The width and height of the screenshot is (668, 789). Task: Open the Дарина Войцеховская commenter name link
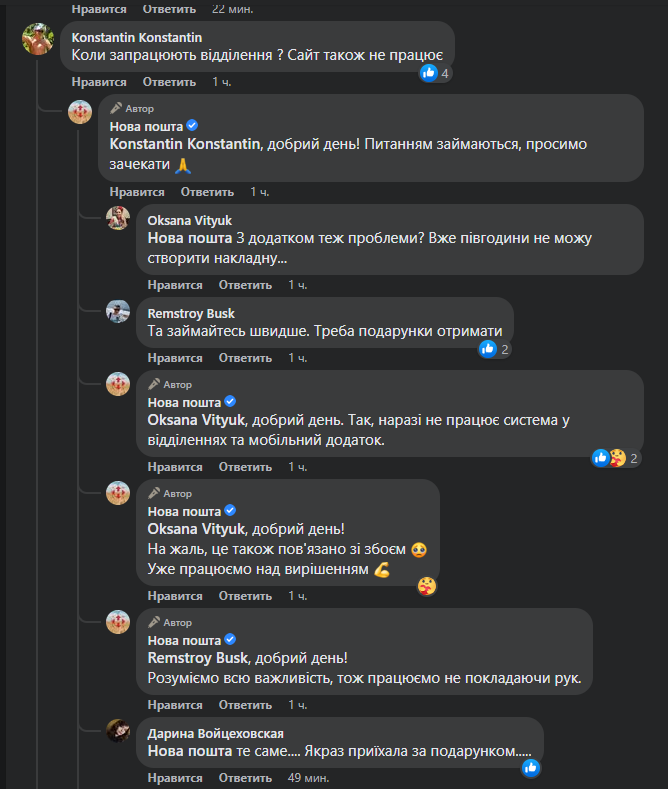tap(216, 733)
